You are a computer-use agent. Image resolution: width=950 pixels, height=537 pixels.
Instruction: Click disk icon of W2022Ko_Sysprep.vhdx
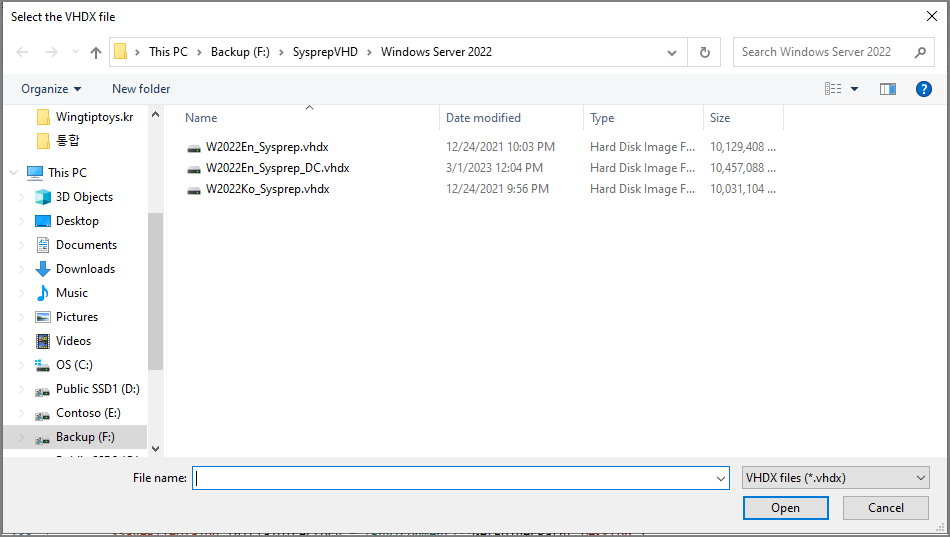pos(194,190)
